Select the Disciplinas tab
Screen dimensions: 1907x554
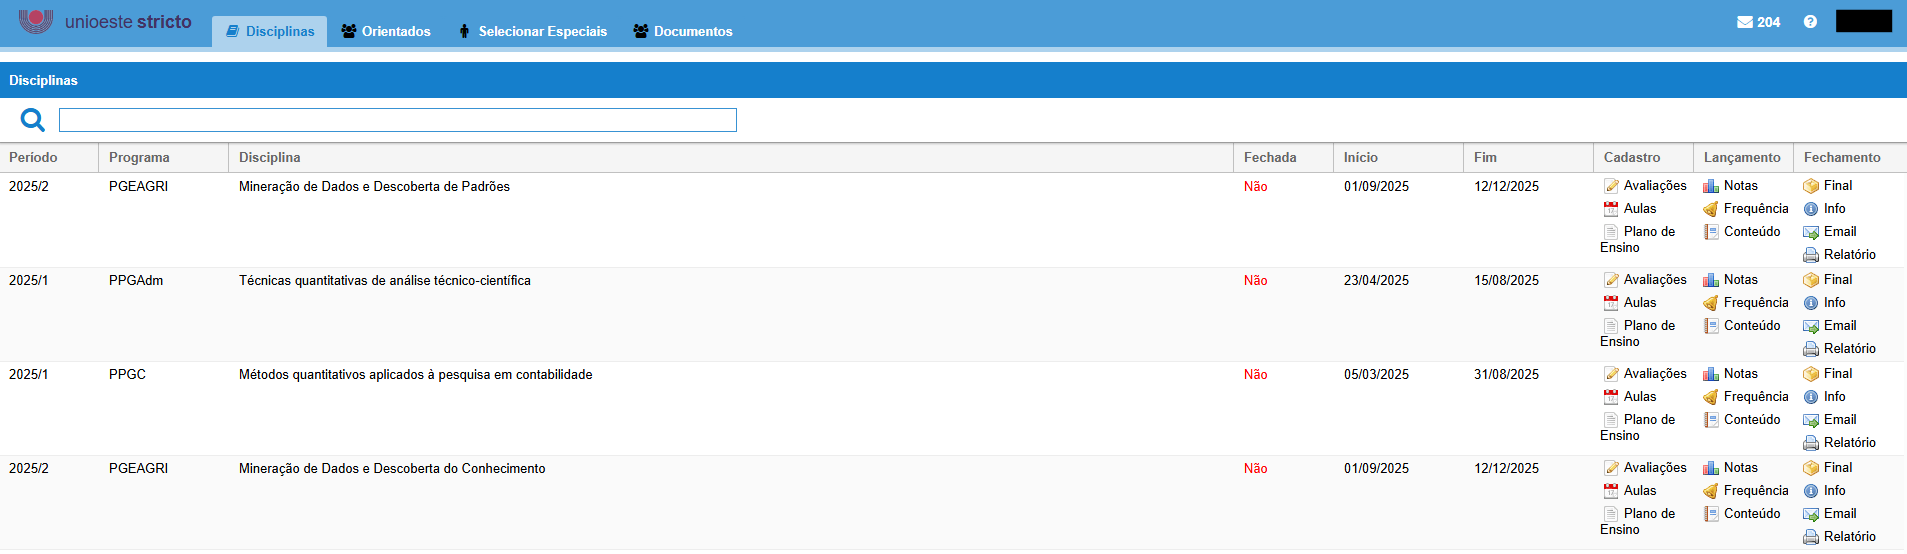pyautogui.click(x=270, y=32)
